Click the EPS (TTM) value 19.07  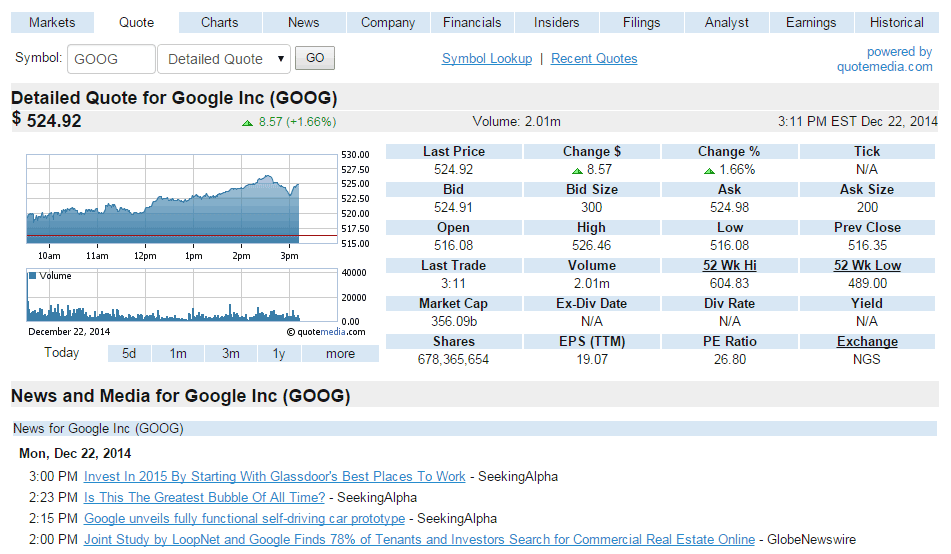[591, 360]
